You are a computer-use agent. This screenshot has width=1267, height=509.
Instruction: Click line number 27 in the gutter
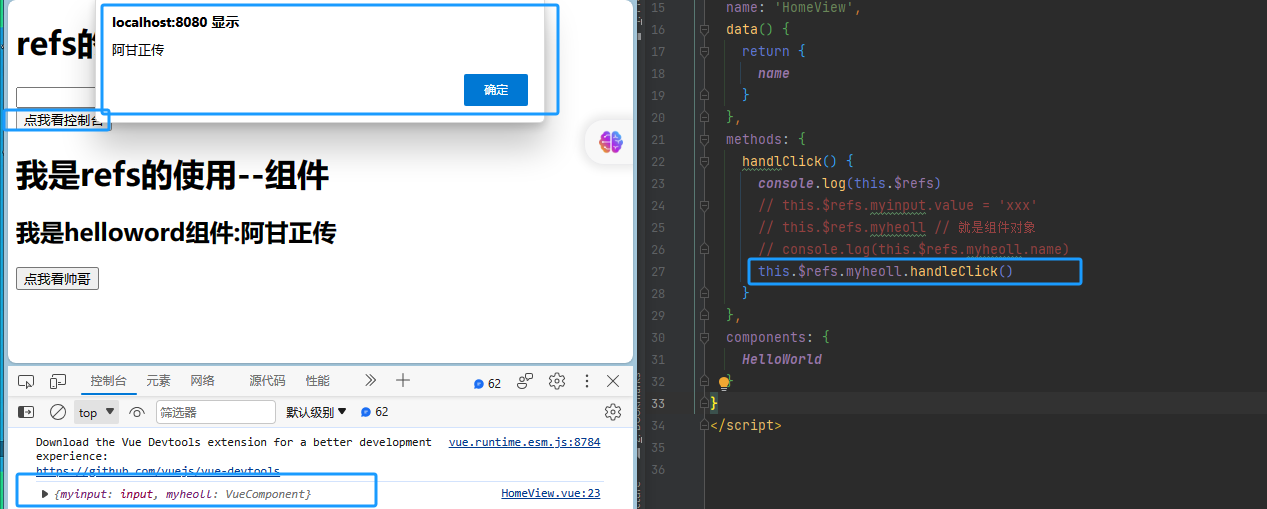pos(657,271)
